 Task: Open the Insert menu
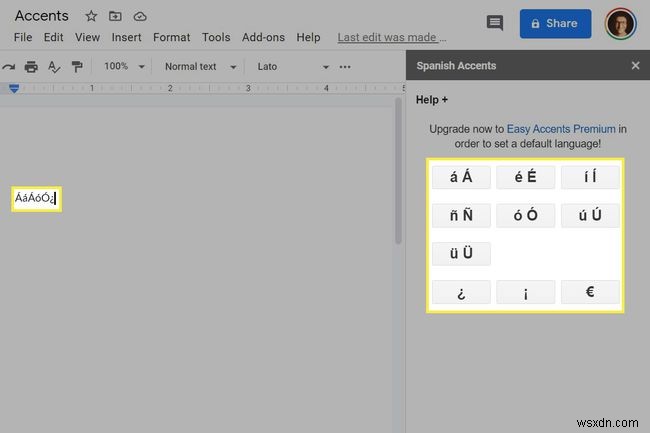pos(126,37)
